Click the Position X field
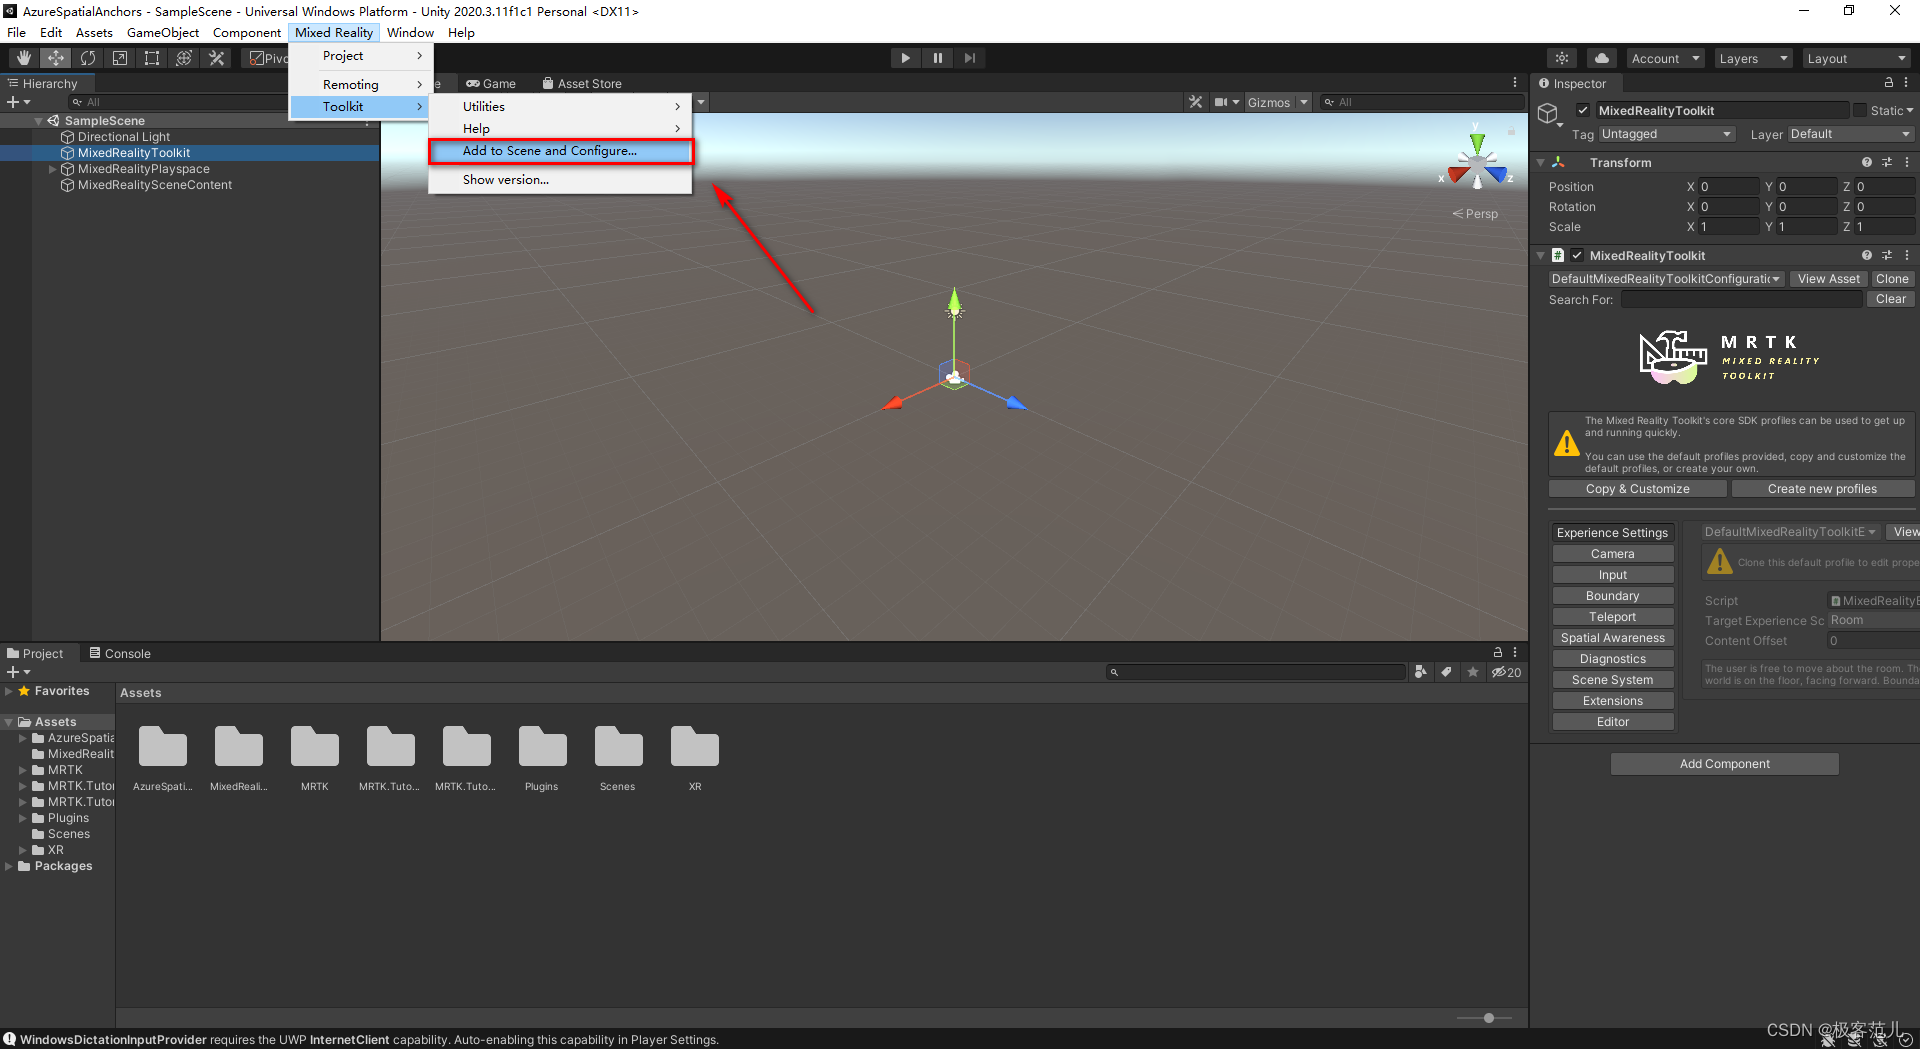The width and height of the screenshot is (1920, 1049). click(1728, 187)
